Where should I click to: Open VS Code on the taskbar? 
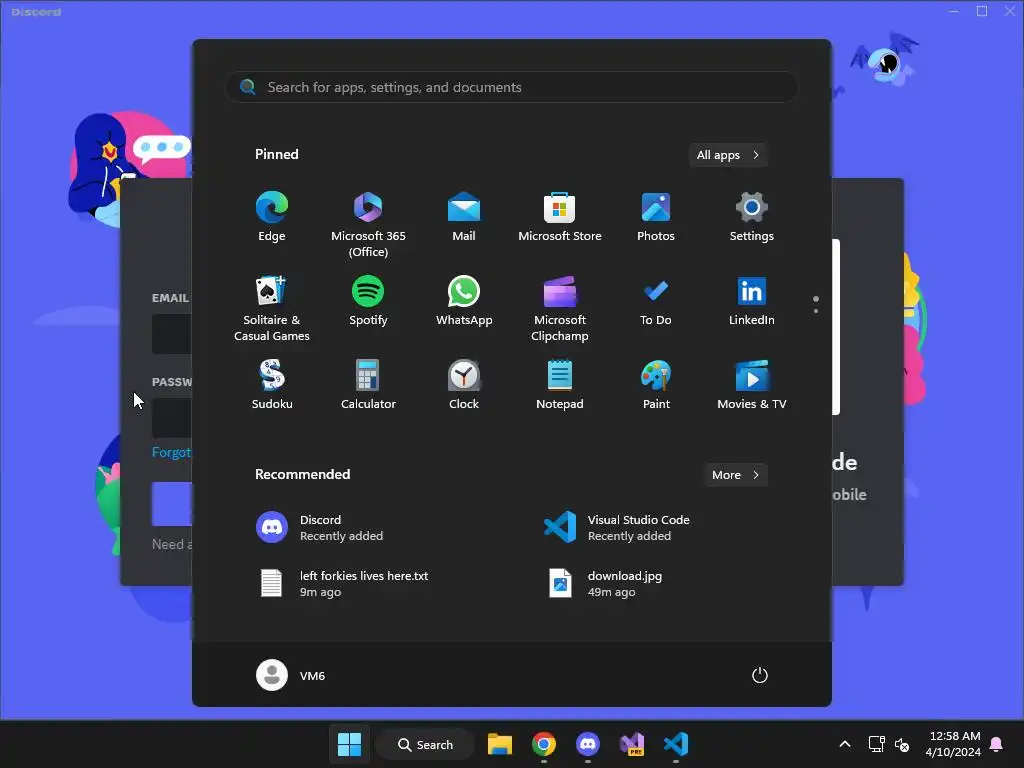[x=676, y=744]
